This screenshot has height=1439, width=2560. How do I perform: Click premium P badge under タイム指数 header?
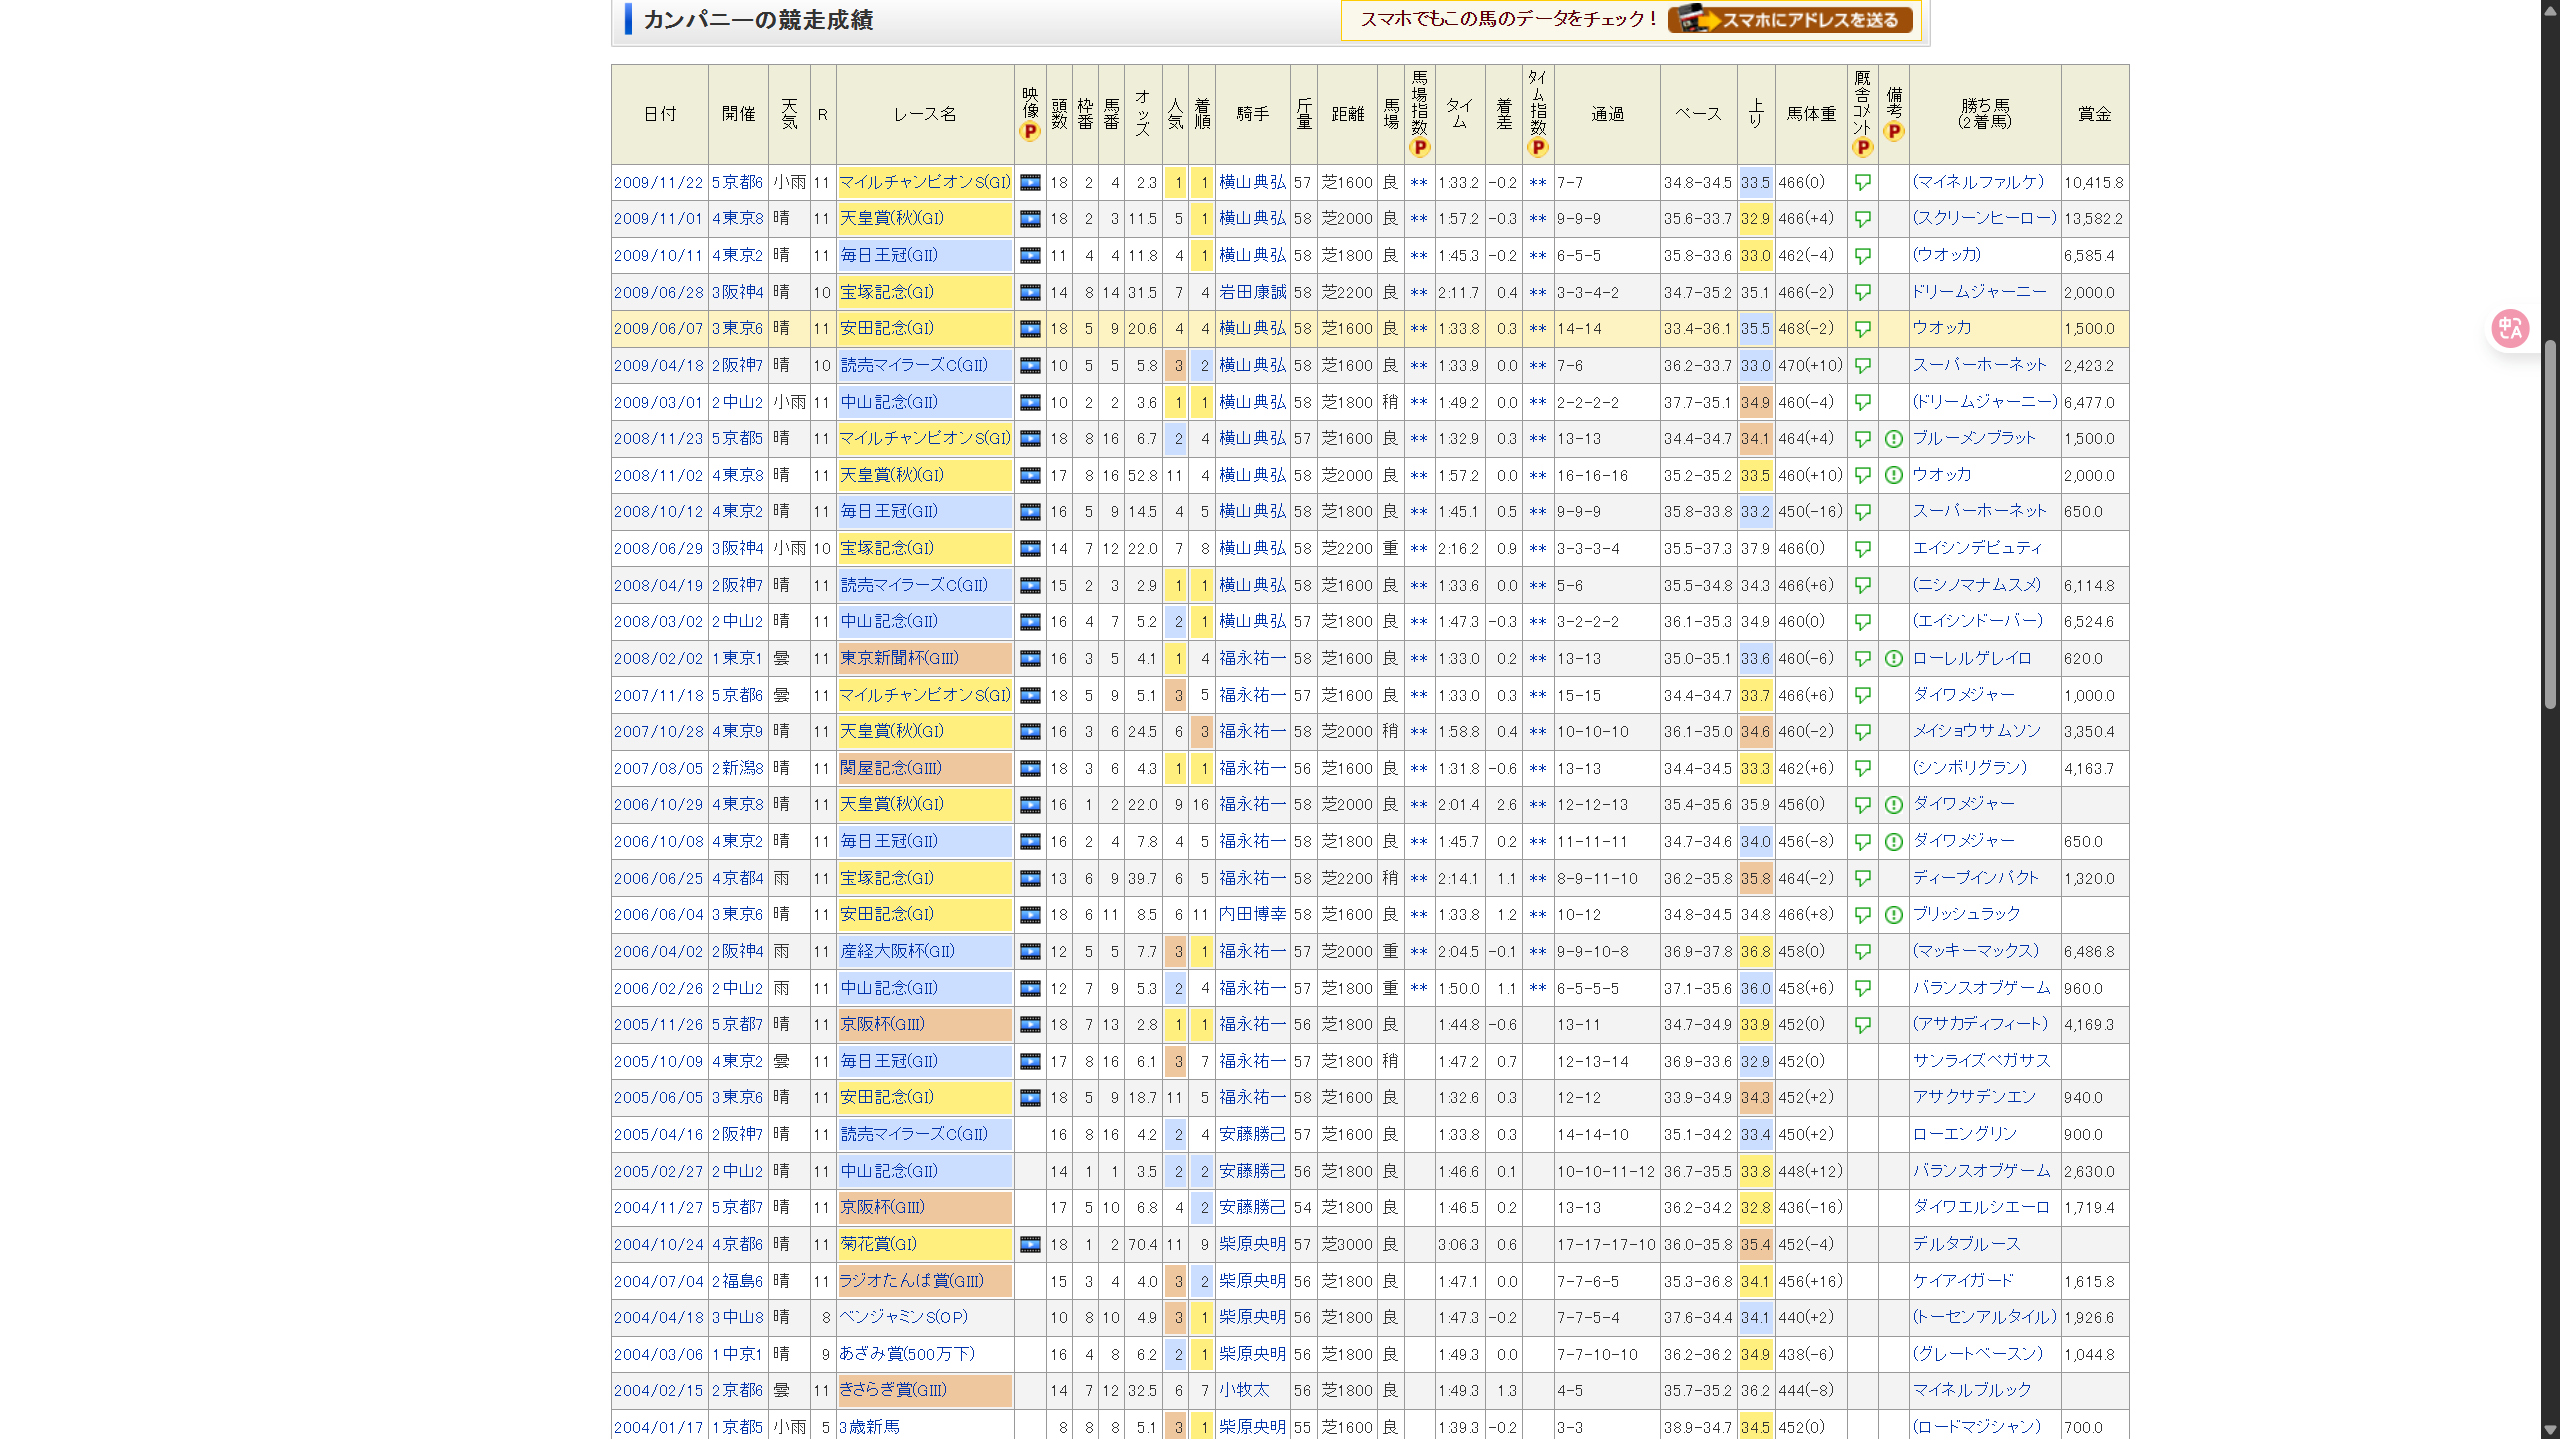point(1538,148)
